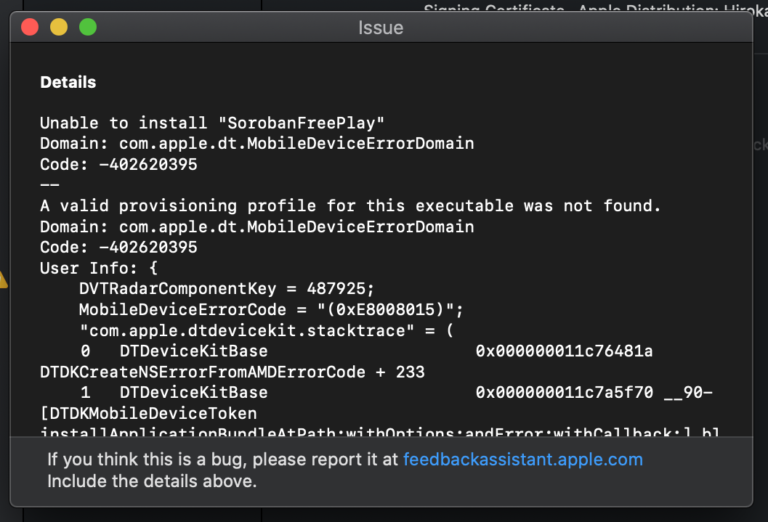This screenshot has width=768, height=522.
Task: Click the Issue window title bar text
Action: point(381,28)
